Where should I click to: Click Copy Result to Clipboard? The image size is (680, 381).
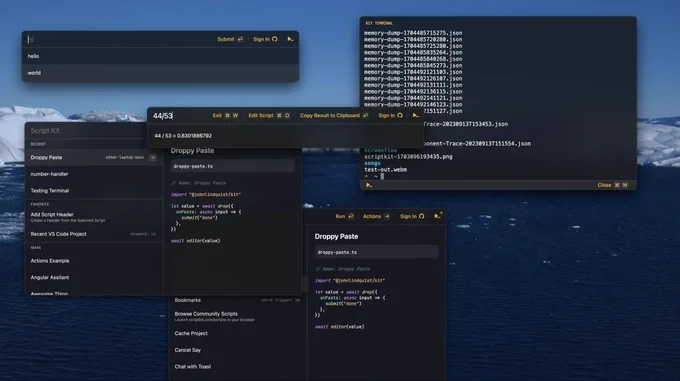334,115
